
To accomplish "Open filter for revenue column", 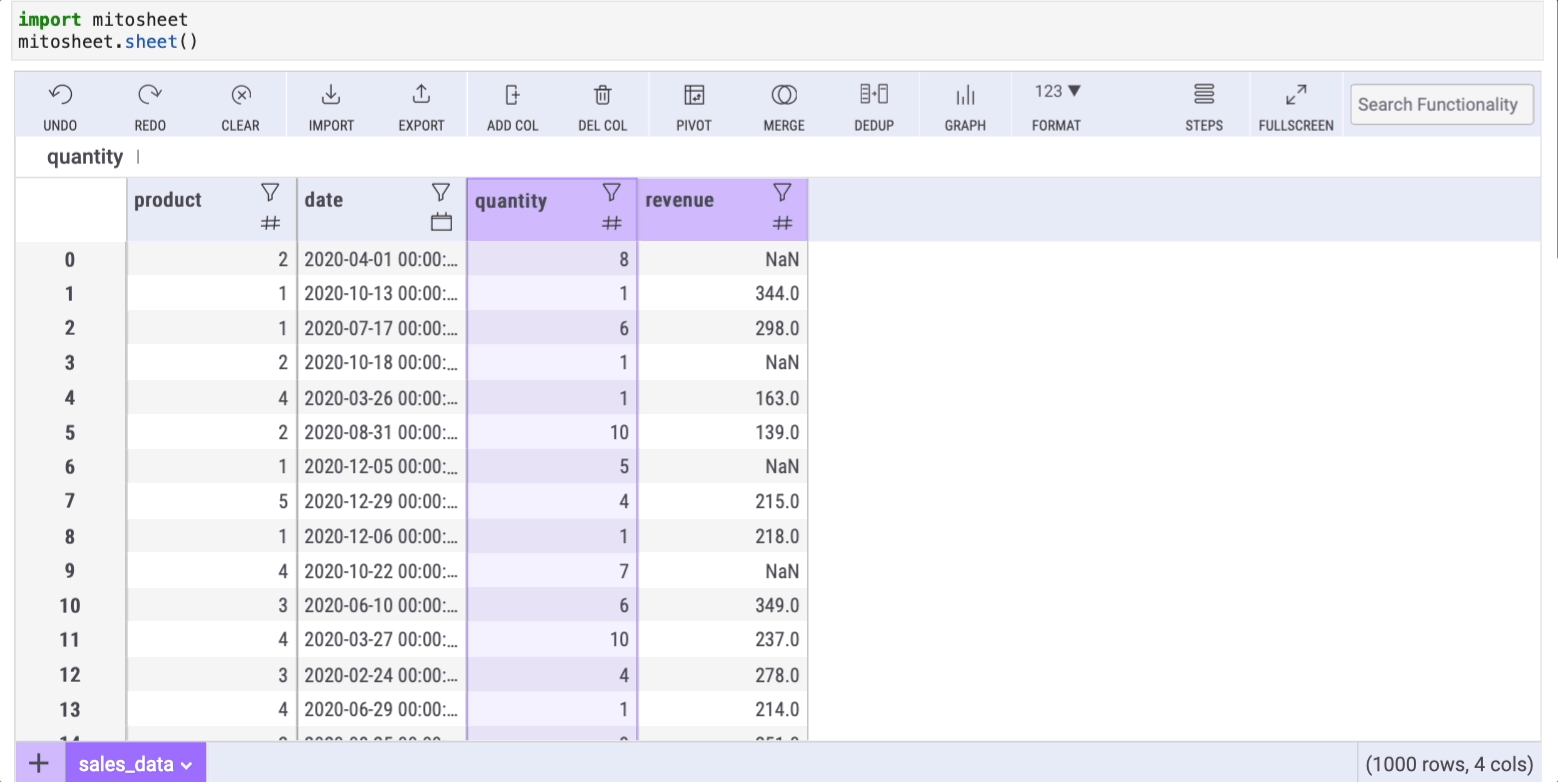I will [783, 192].
